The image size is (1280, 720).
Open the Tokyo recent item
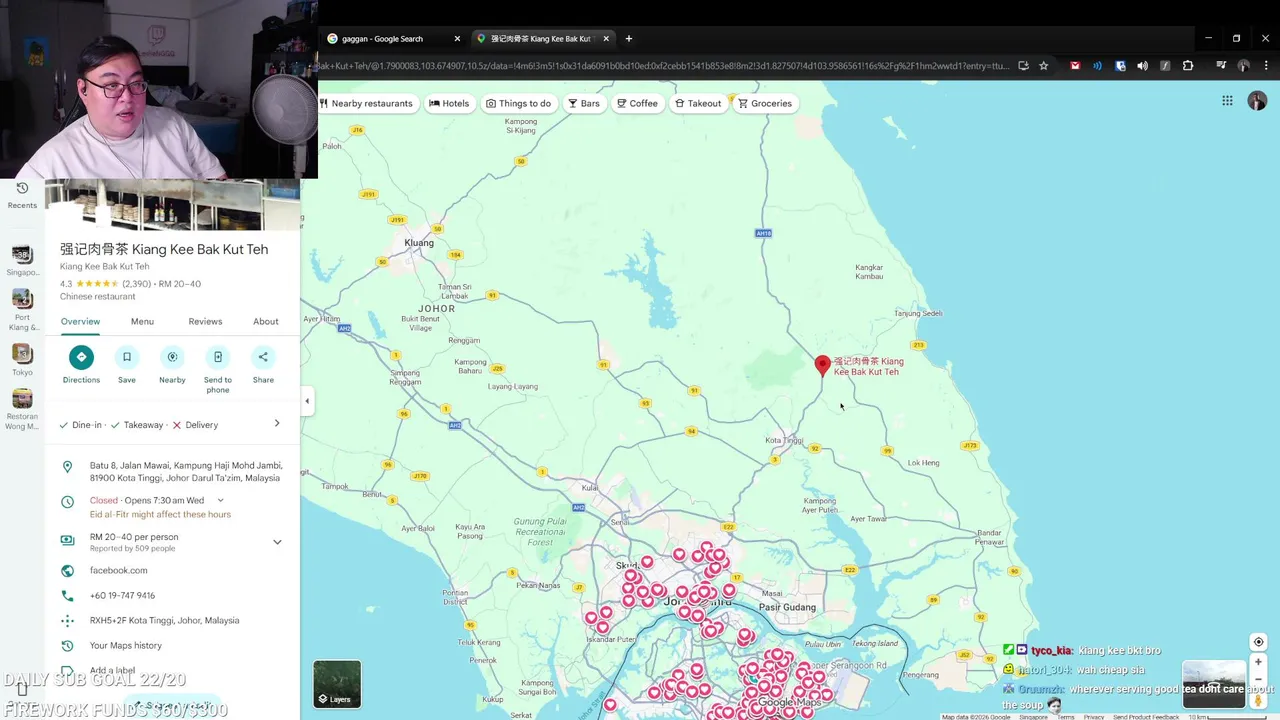[22, 360]
